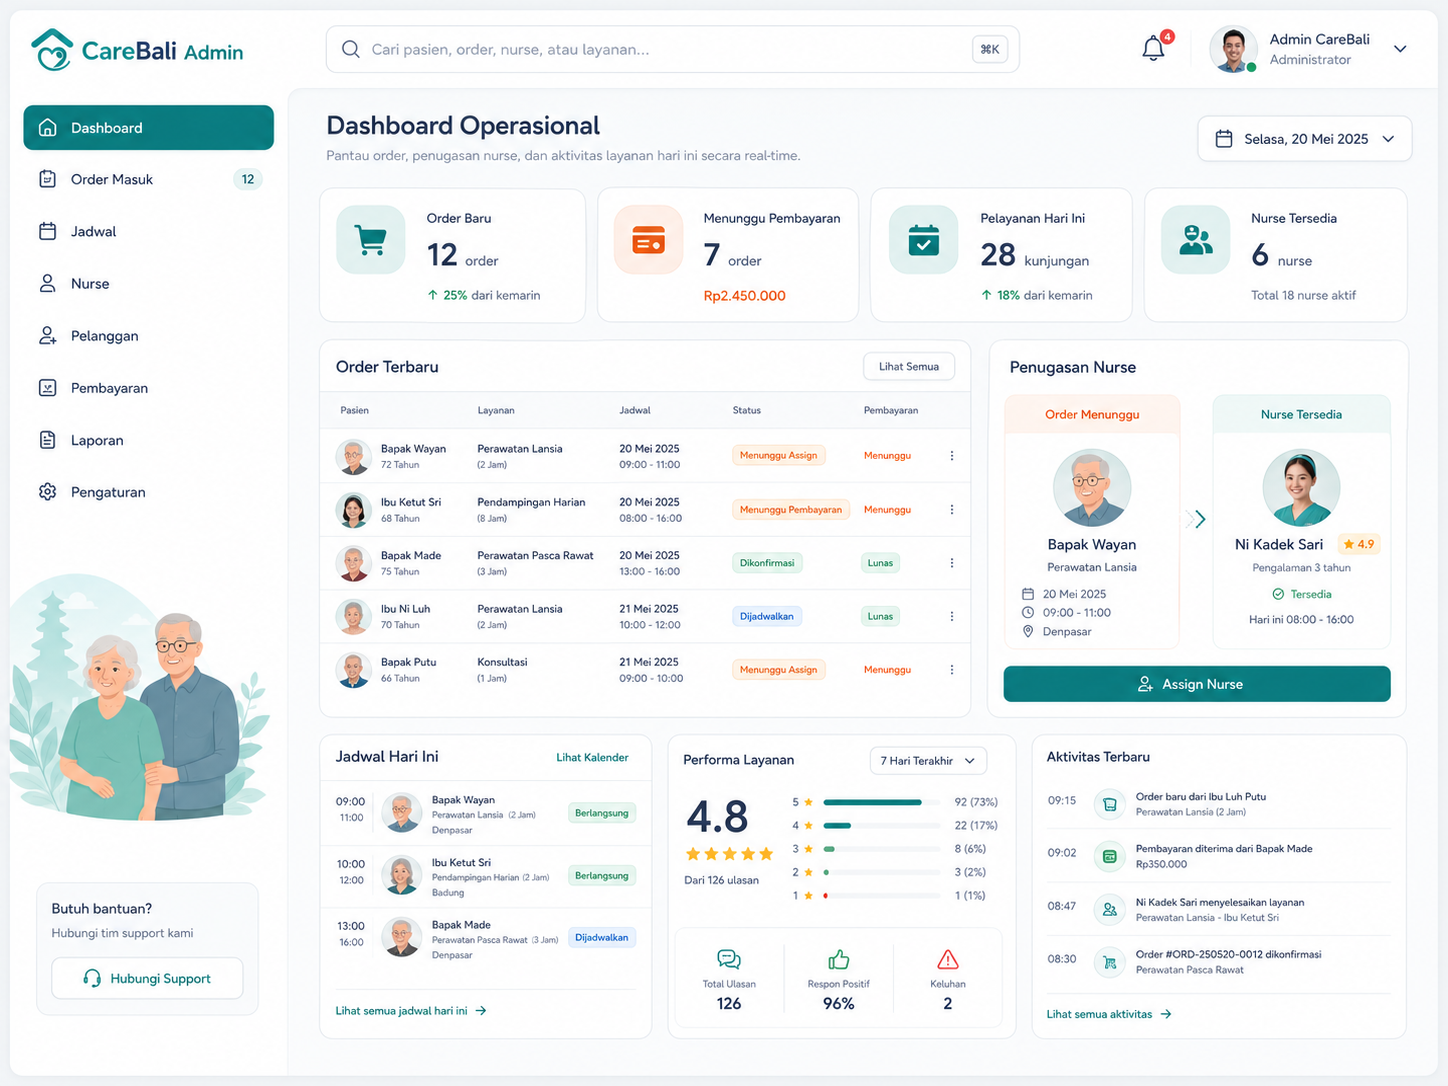Image resolution: width=1448 pixels, height=1086 pixels.
Task: Open row menu for Bapak Wayan order
Action: 951,456
